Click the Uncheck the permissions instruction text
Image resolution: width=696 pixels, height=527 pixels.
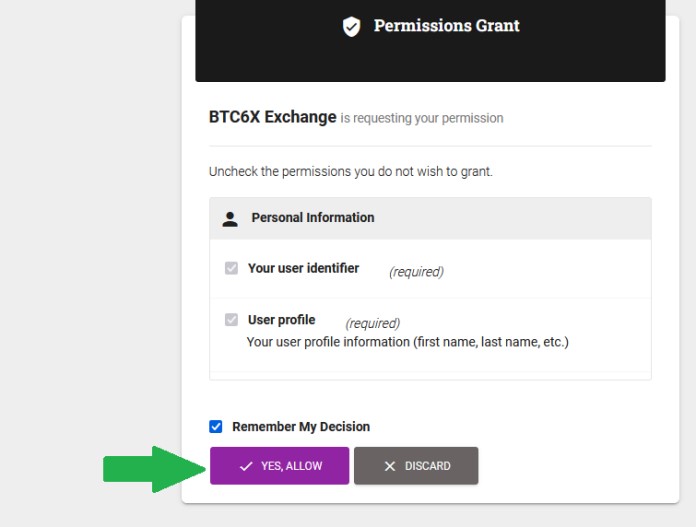(x=351, y=171)
